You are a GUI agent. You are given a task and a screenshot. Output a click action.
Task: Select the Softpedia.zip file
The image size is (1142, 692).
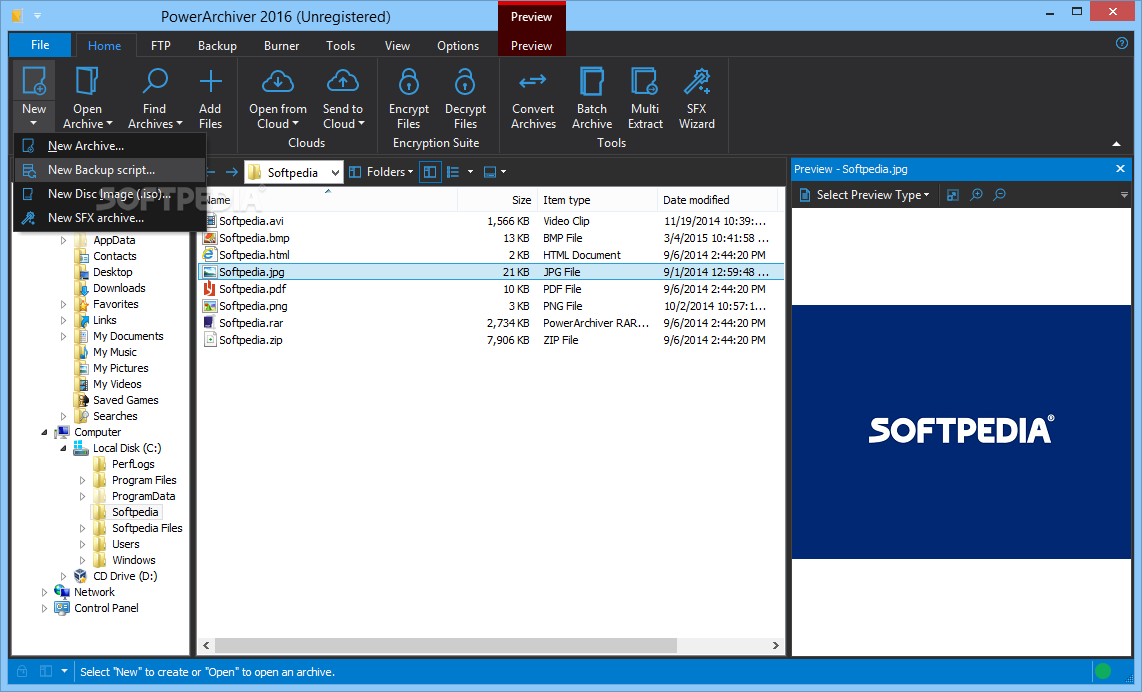click(251, 340)
